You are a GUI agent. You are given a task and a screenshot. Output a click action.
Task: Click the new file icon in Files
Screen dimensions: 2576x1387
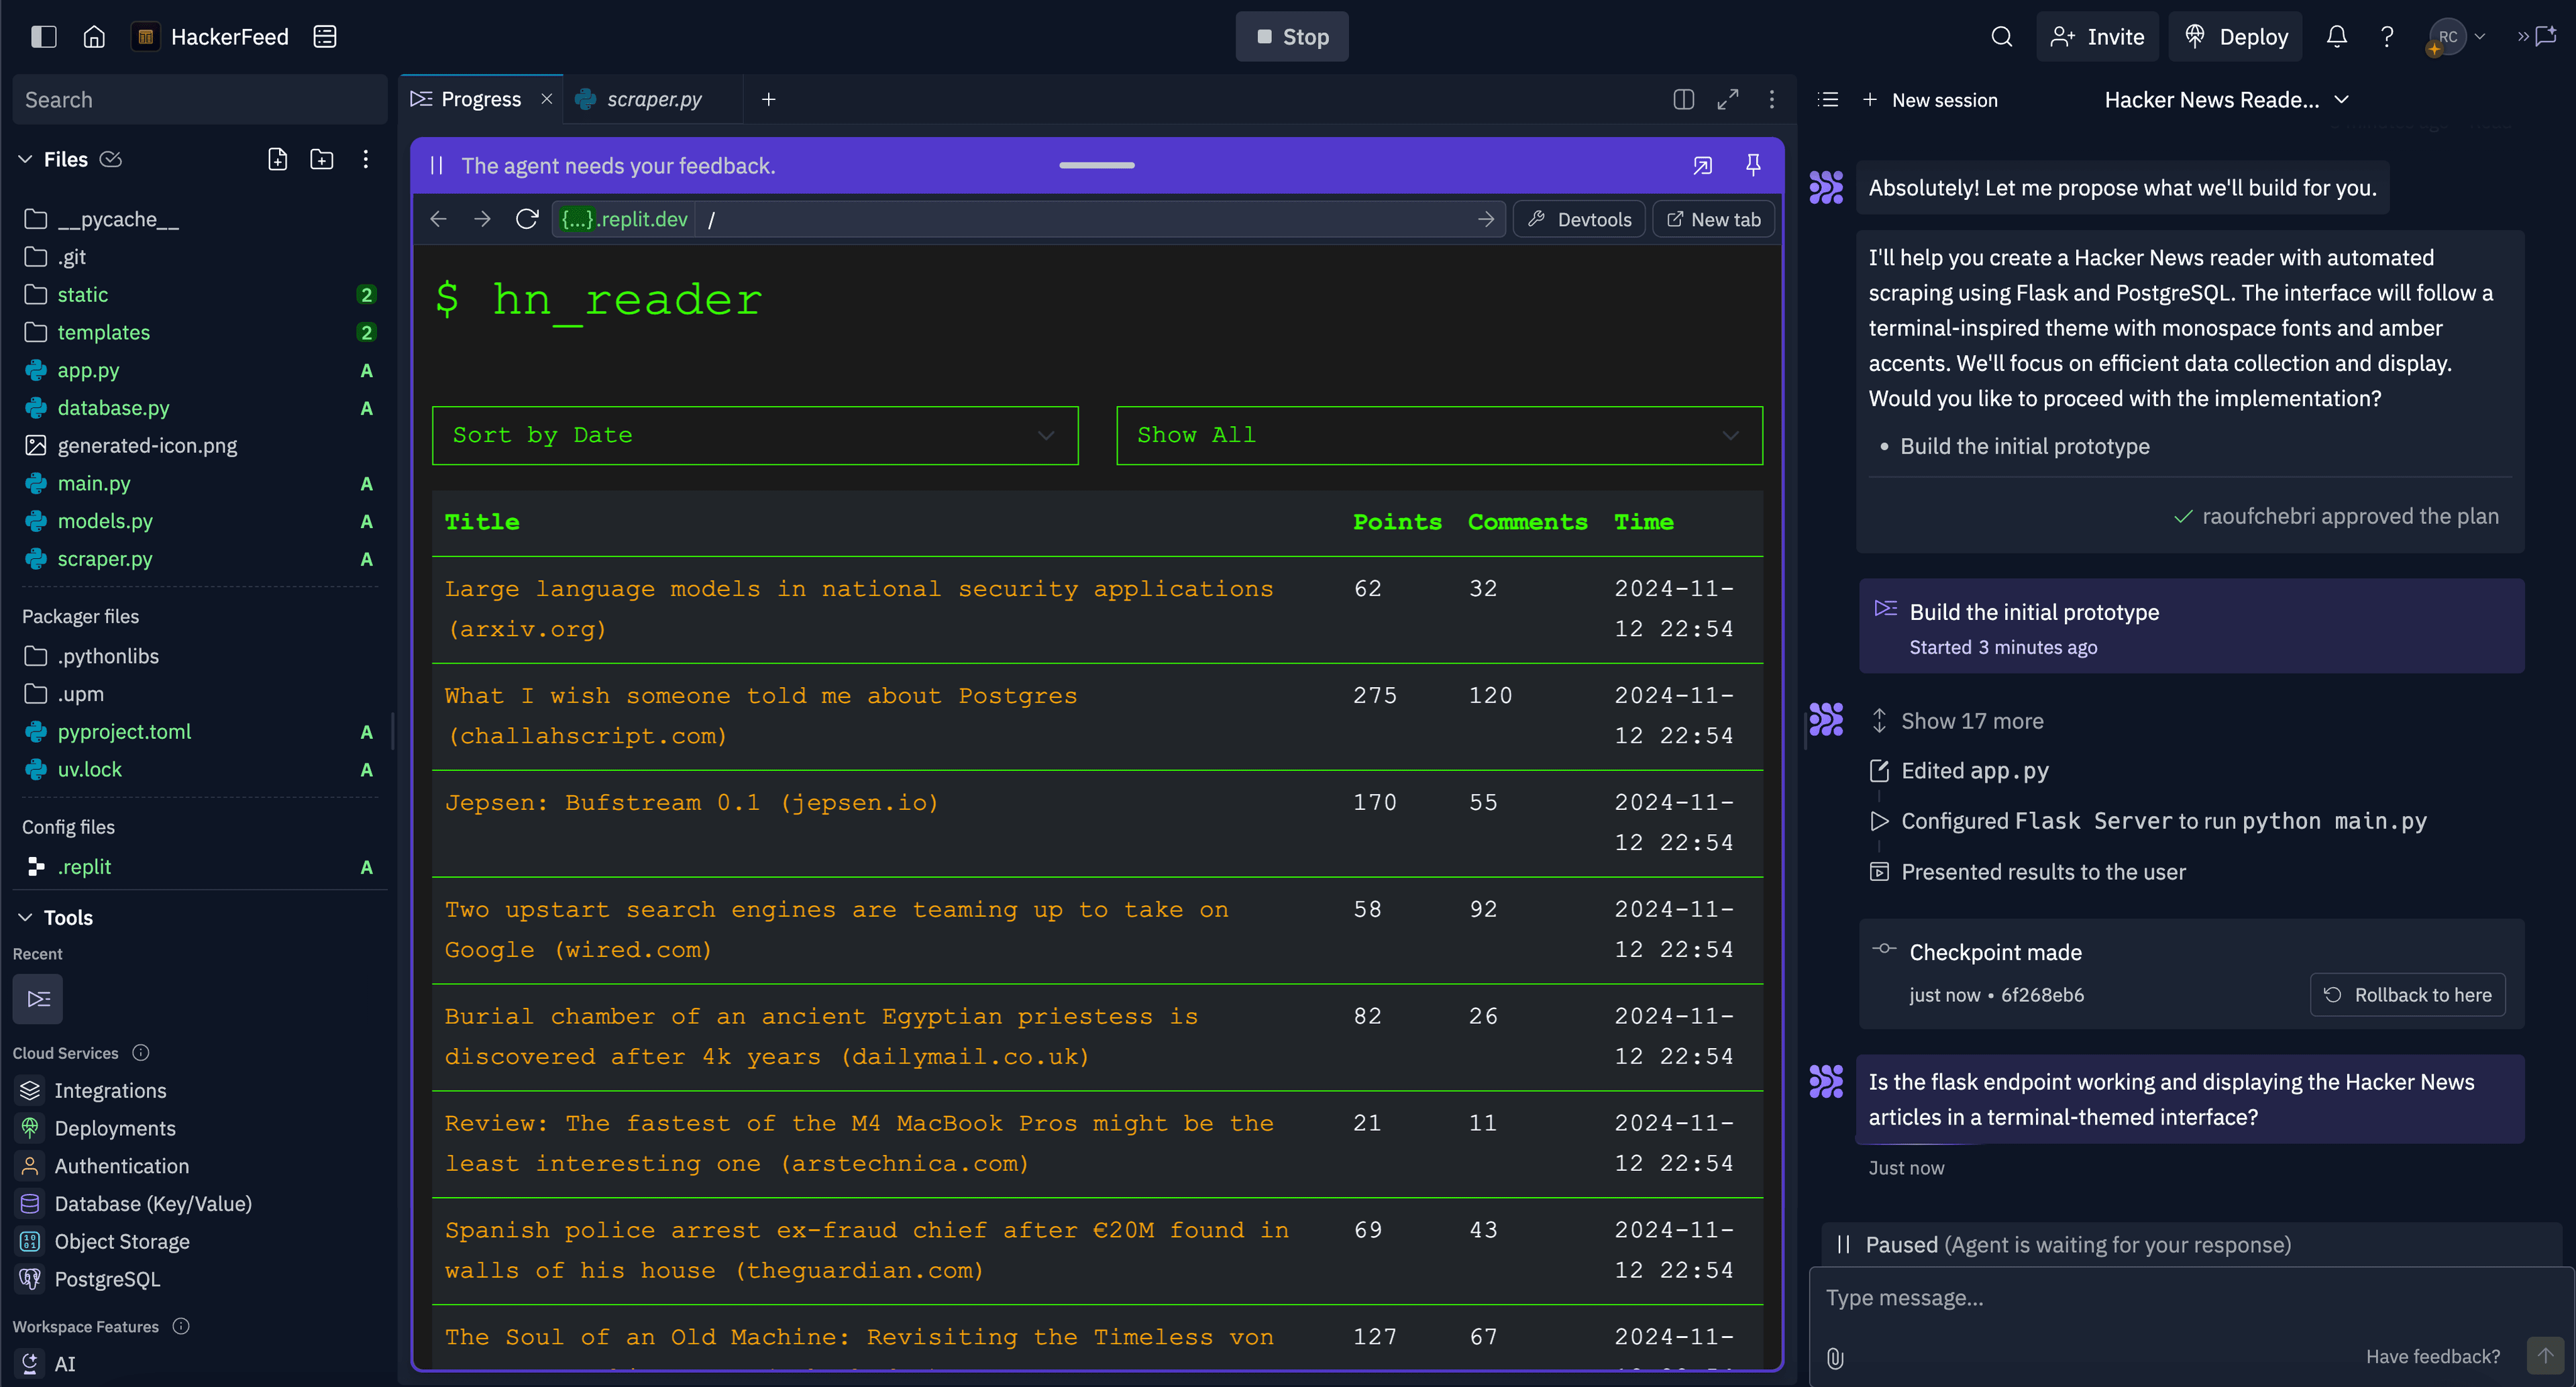(x=278, y=159)
